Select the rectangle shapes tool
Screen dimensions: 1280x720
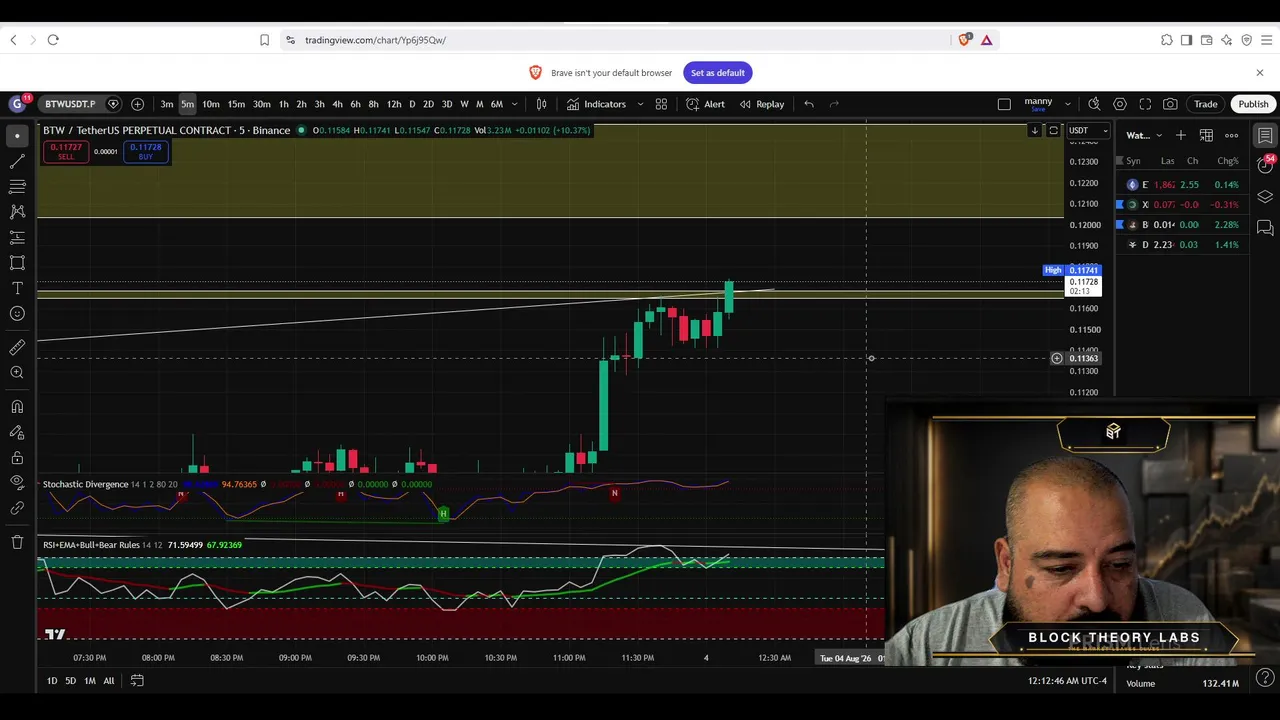click(17, 263)
